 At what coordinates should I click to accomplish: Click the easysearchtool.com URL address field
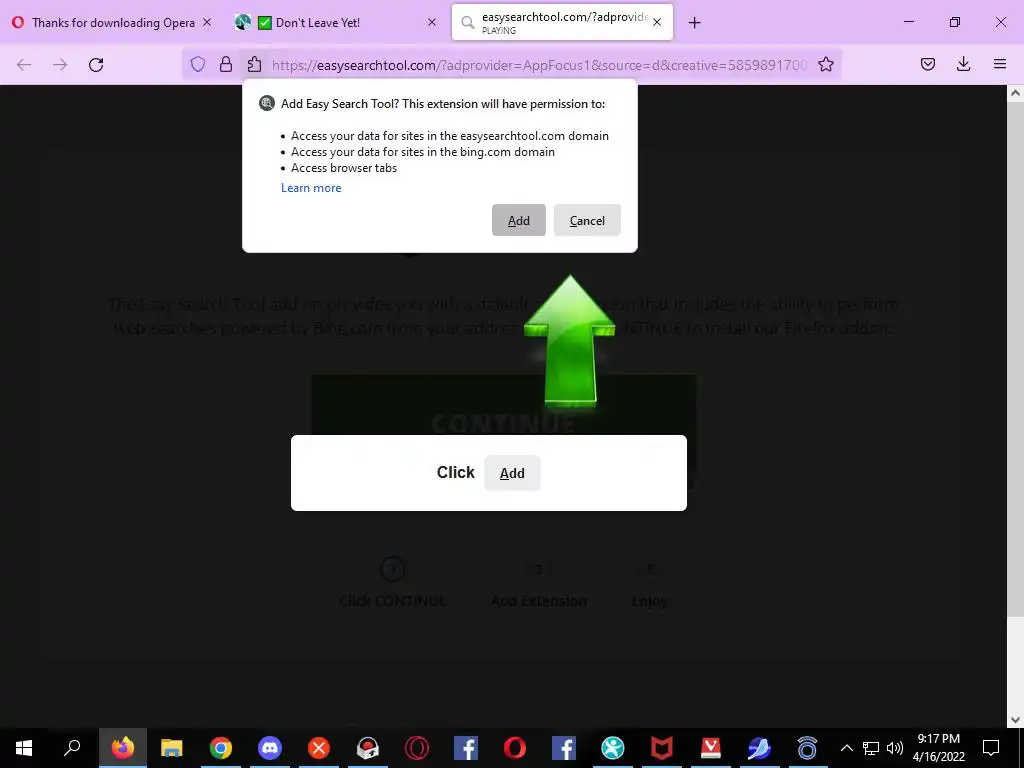539,65
